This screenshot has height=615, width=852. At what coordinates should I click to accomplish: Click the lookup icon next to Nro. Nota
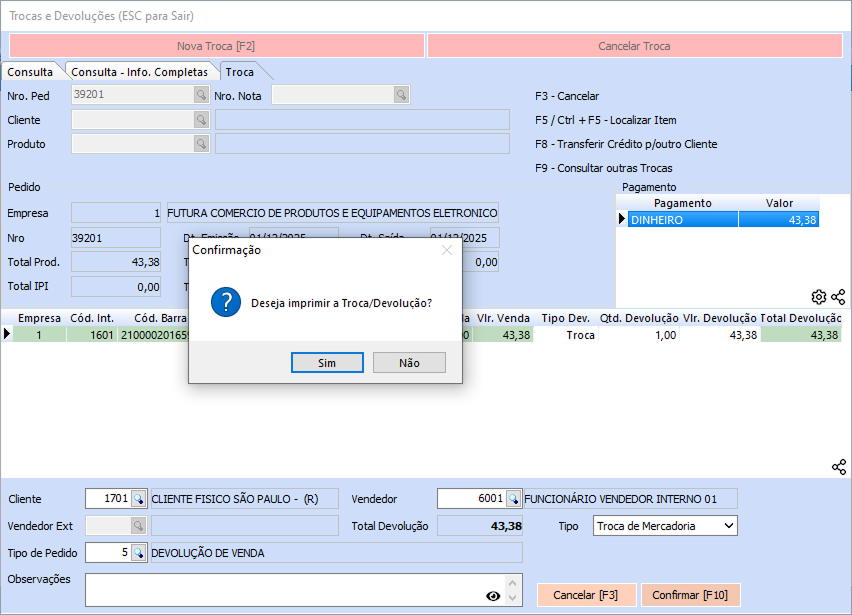(x=401, y=95)
